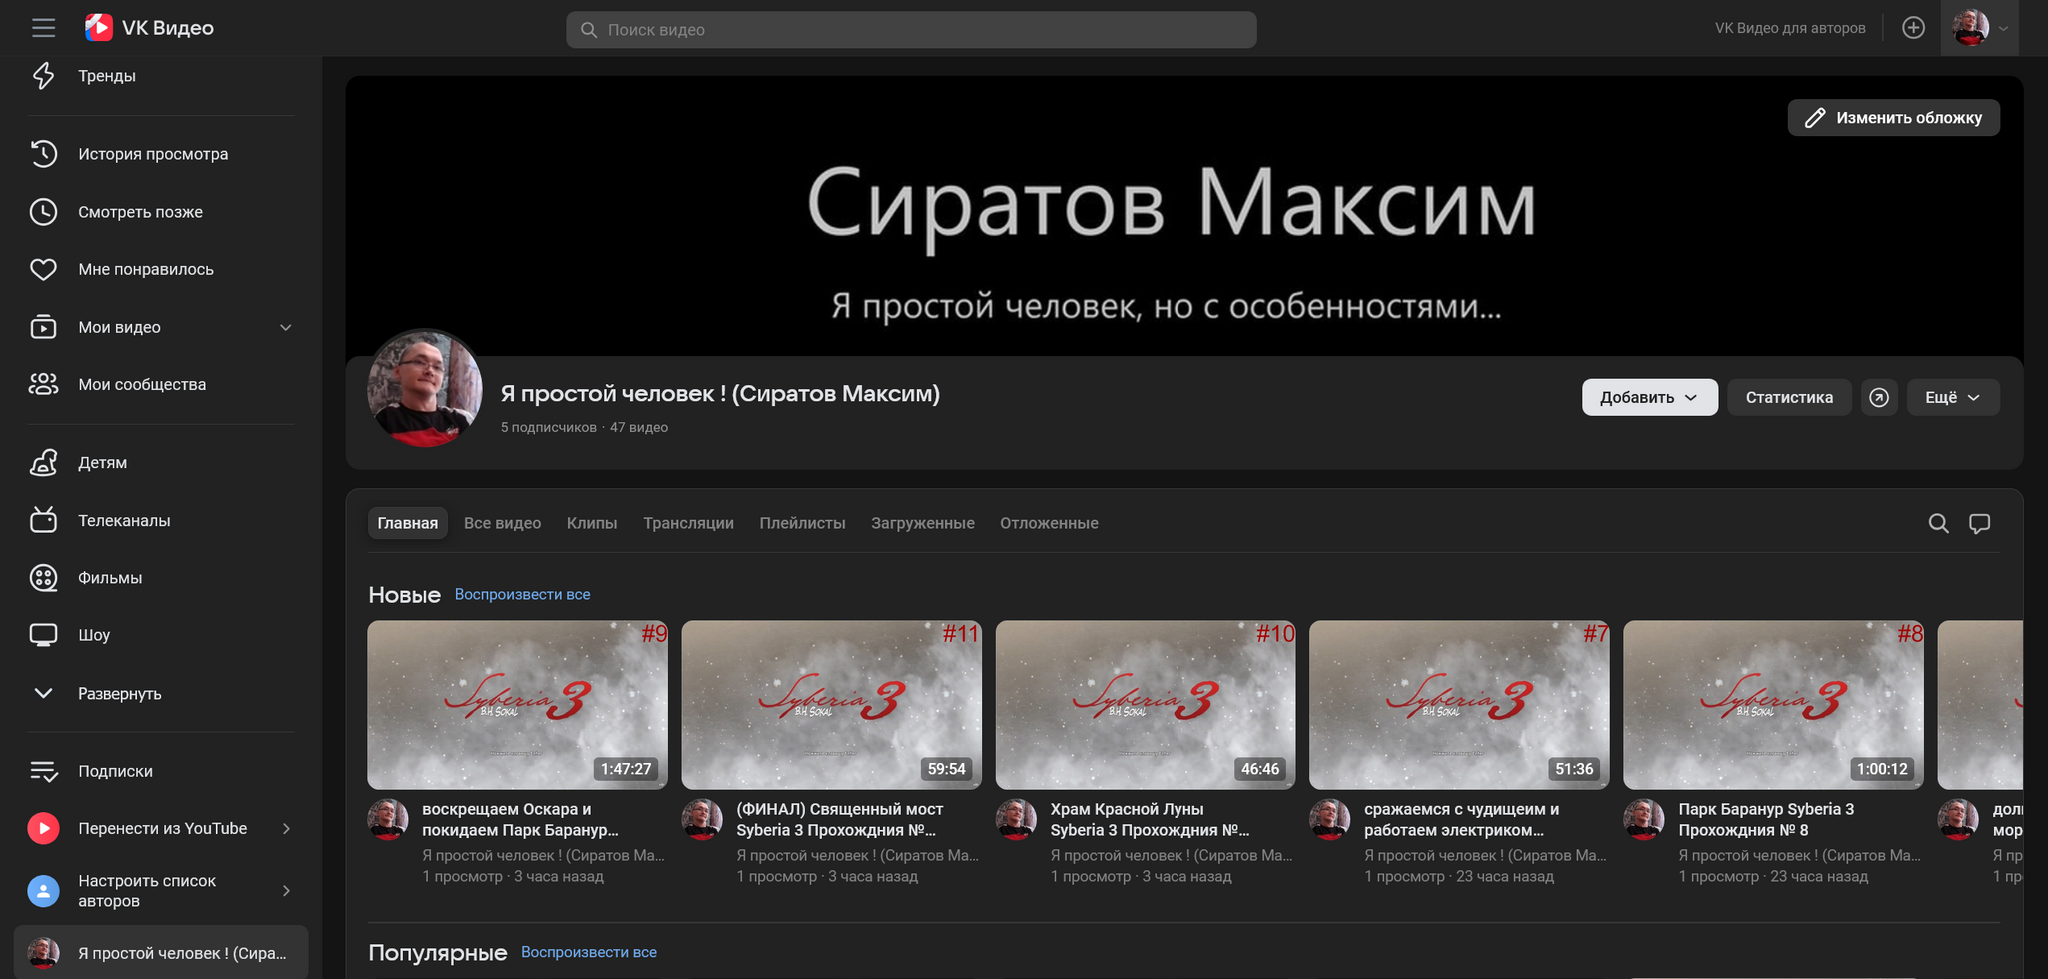Click the Поиск видео search field

(x=910, y=30)
